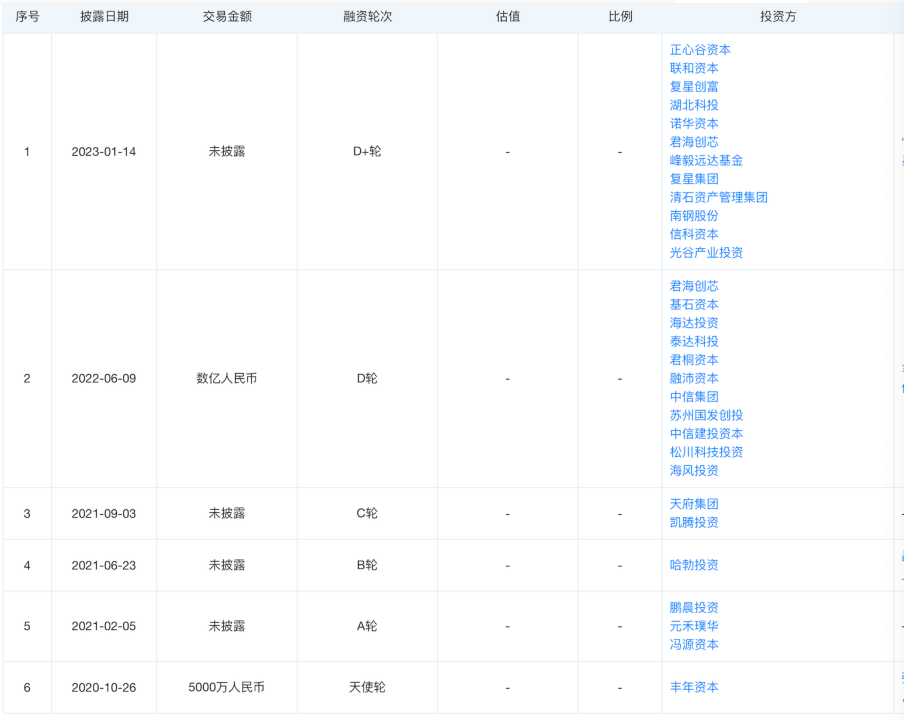
Task: Click the 投资方 column header
Action: tap(777, 17)
